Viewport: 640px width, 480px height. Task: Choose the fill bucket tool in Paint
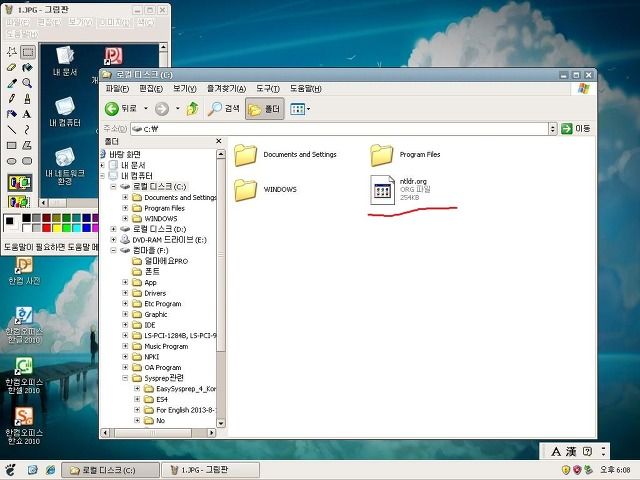27,67
